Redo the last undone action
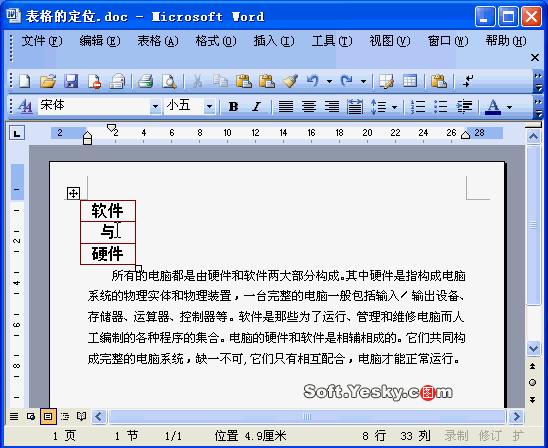 pos(347,81)
